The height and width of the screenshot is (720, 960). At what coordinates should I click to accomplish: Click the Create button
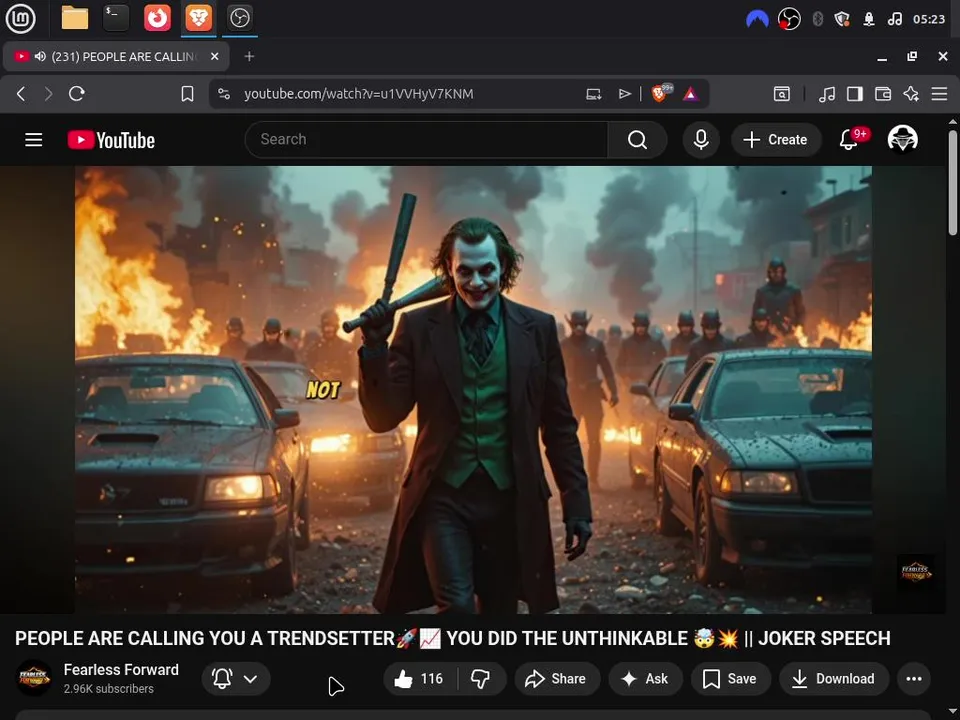[775, 140]
